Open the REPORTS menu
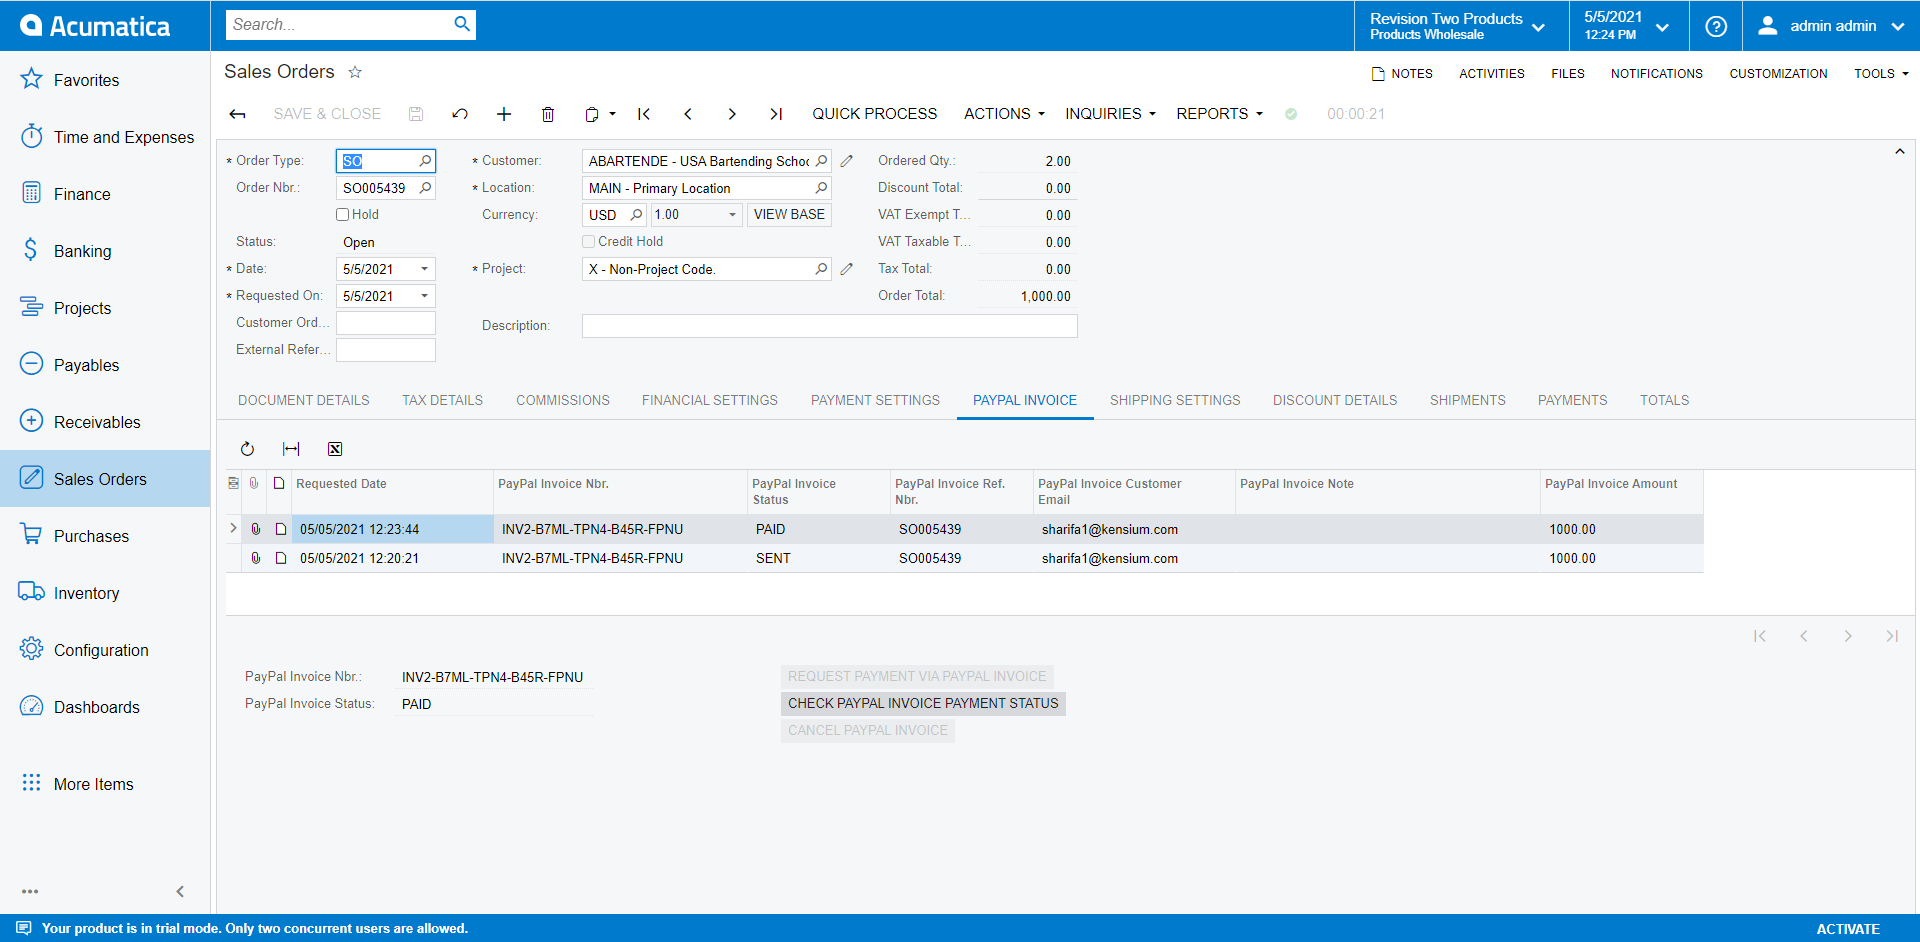1920x942 pixels. coord(1219,114)
